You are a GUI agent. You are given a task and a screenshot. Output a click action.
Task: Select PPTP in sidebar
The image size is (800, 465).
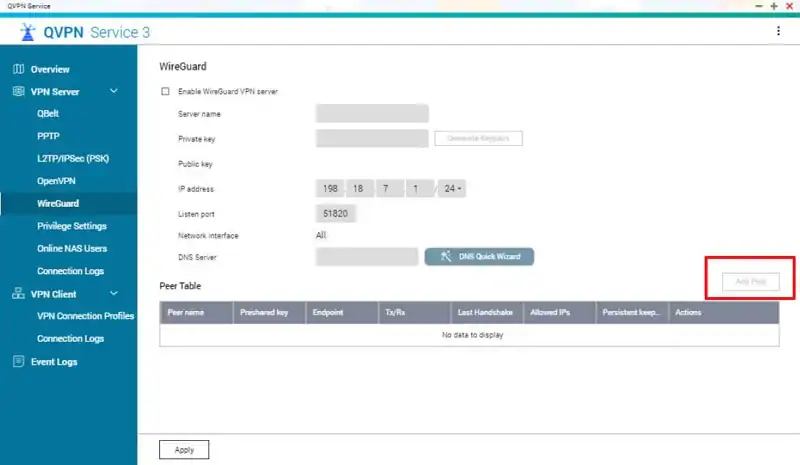pos(48,136)
